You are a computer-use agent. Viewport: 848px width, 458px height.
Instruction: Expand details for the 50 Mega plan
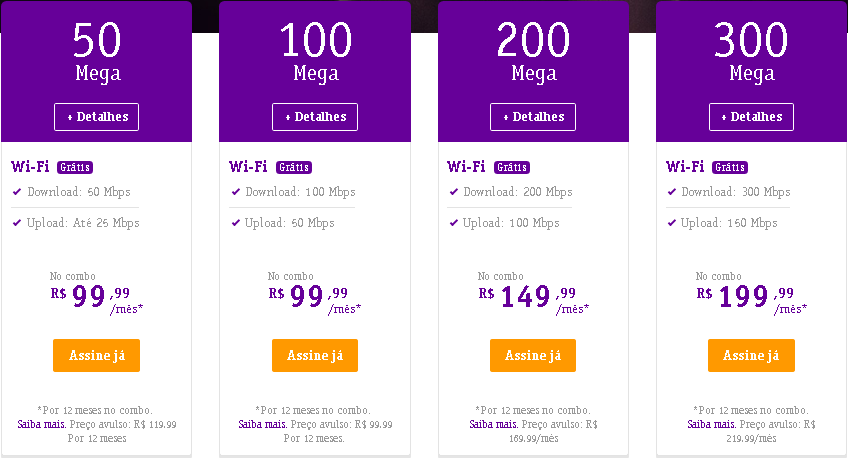click(x=96, y=117)
